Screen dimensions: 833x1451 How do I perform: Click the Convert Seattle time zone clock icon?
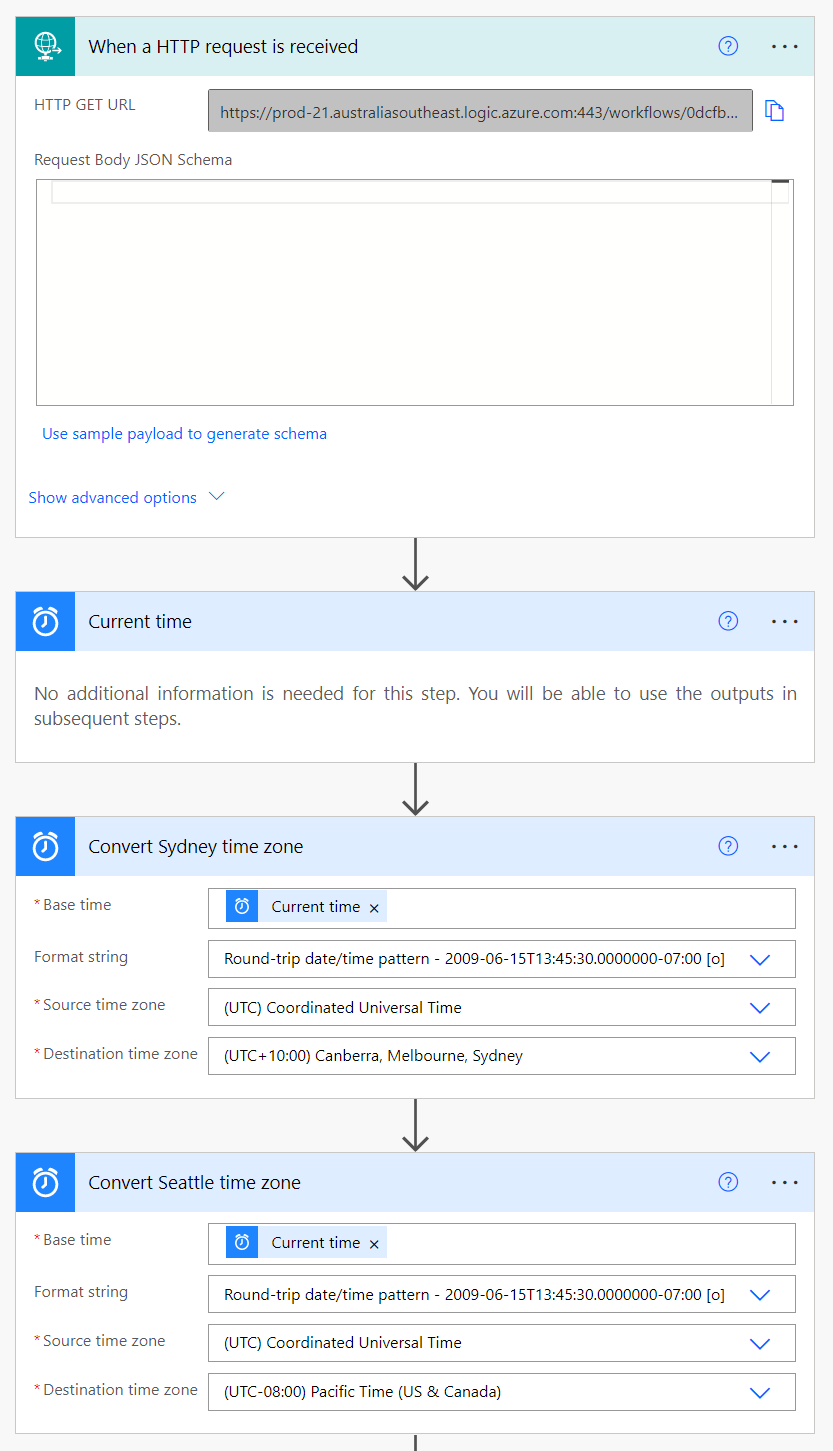[45, 1182]
